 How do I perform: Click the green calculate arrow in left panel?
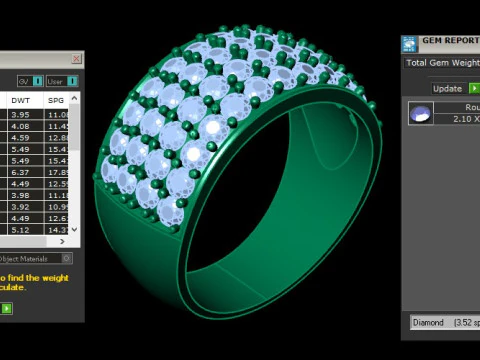pos(6,308)
